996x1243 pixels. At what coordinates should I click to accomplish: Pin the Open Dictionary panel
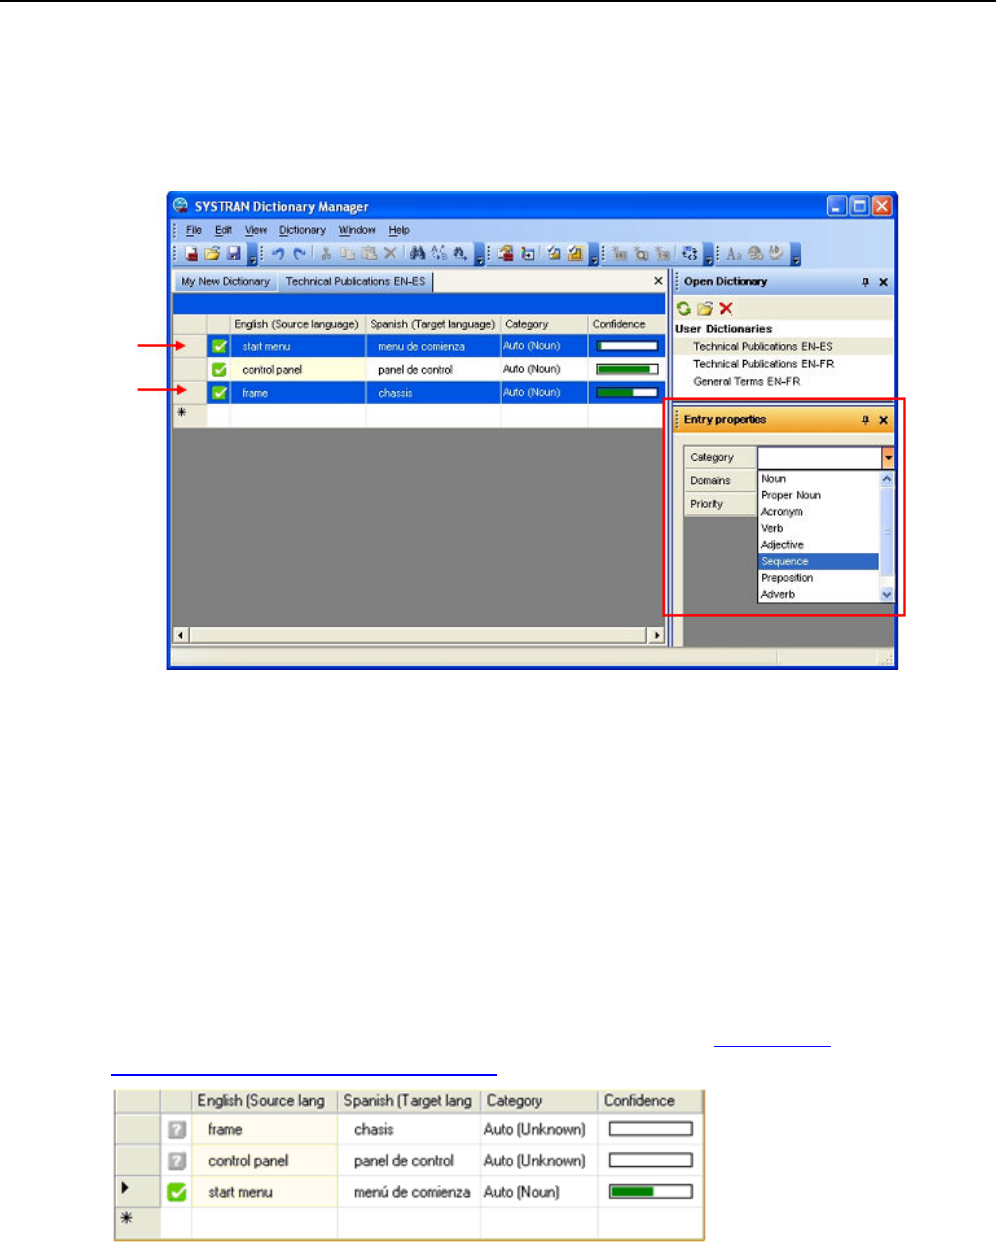coord(865,282)
